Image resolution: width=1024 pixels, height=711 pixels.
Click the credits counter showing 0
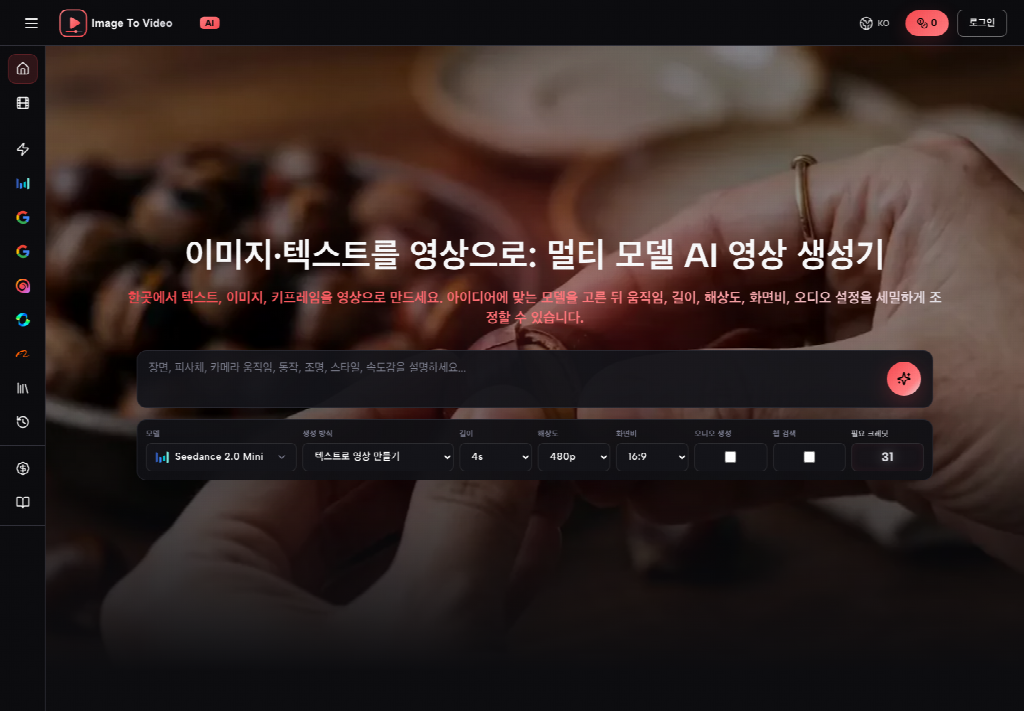[927, 23]
